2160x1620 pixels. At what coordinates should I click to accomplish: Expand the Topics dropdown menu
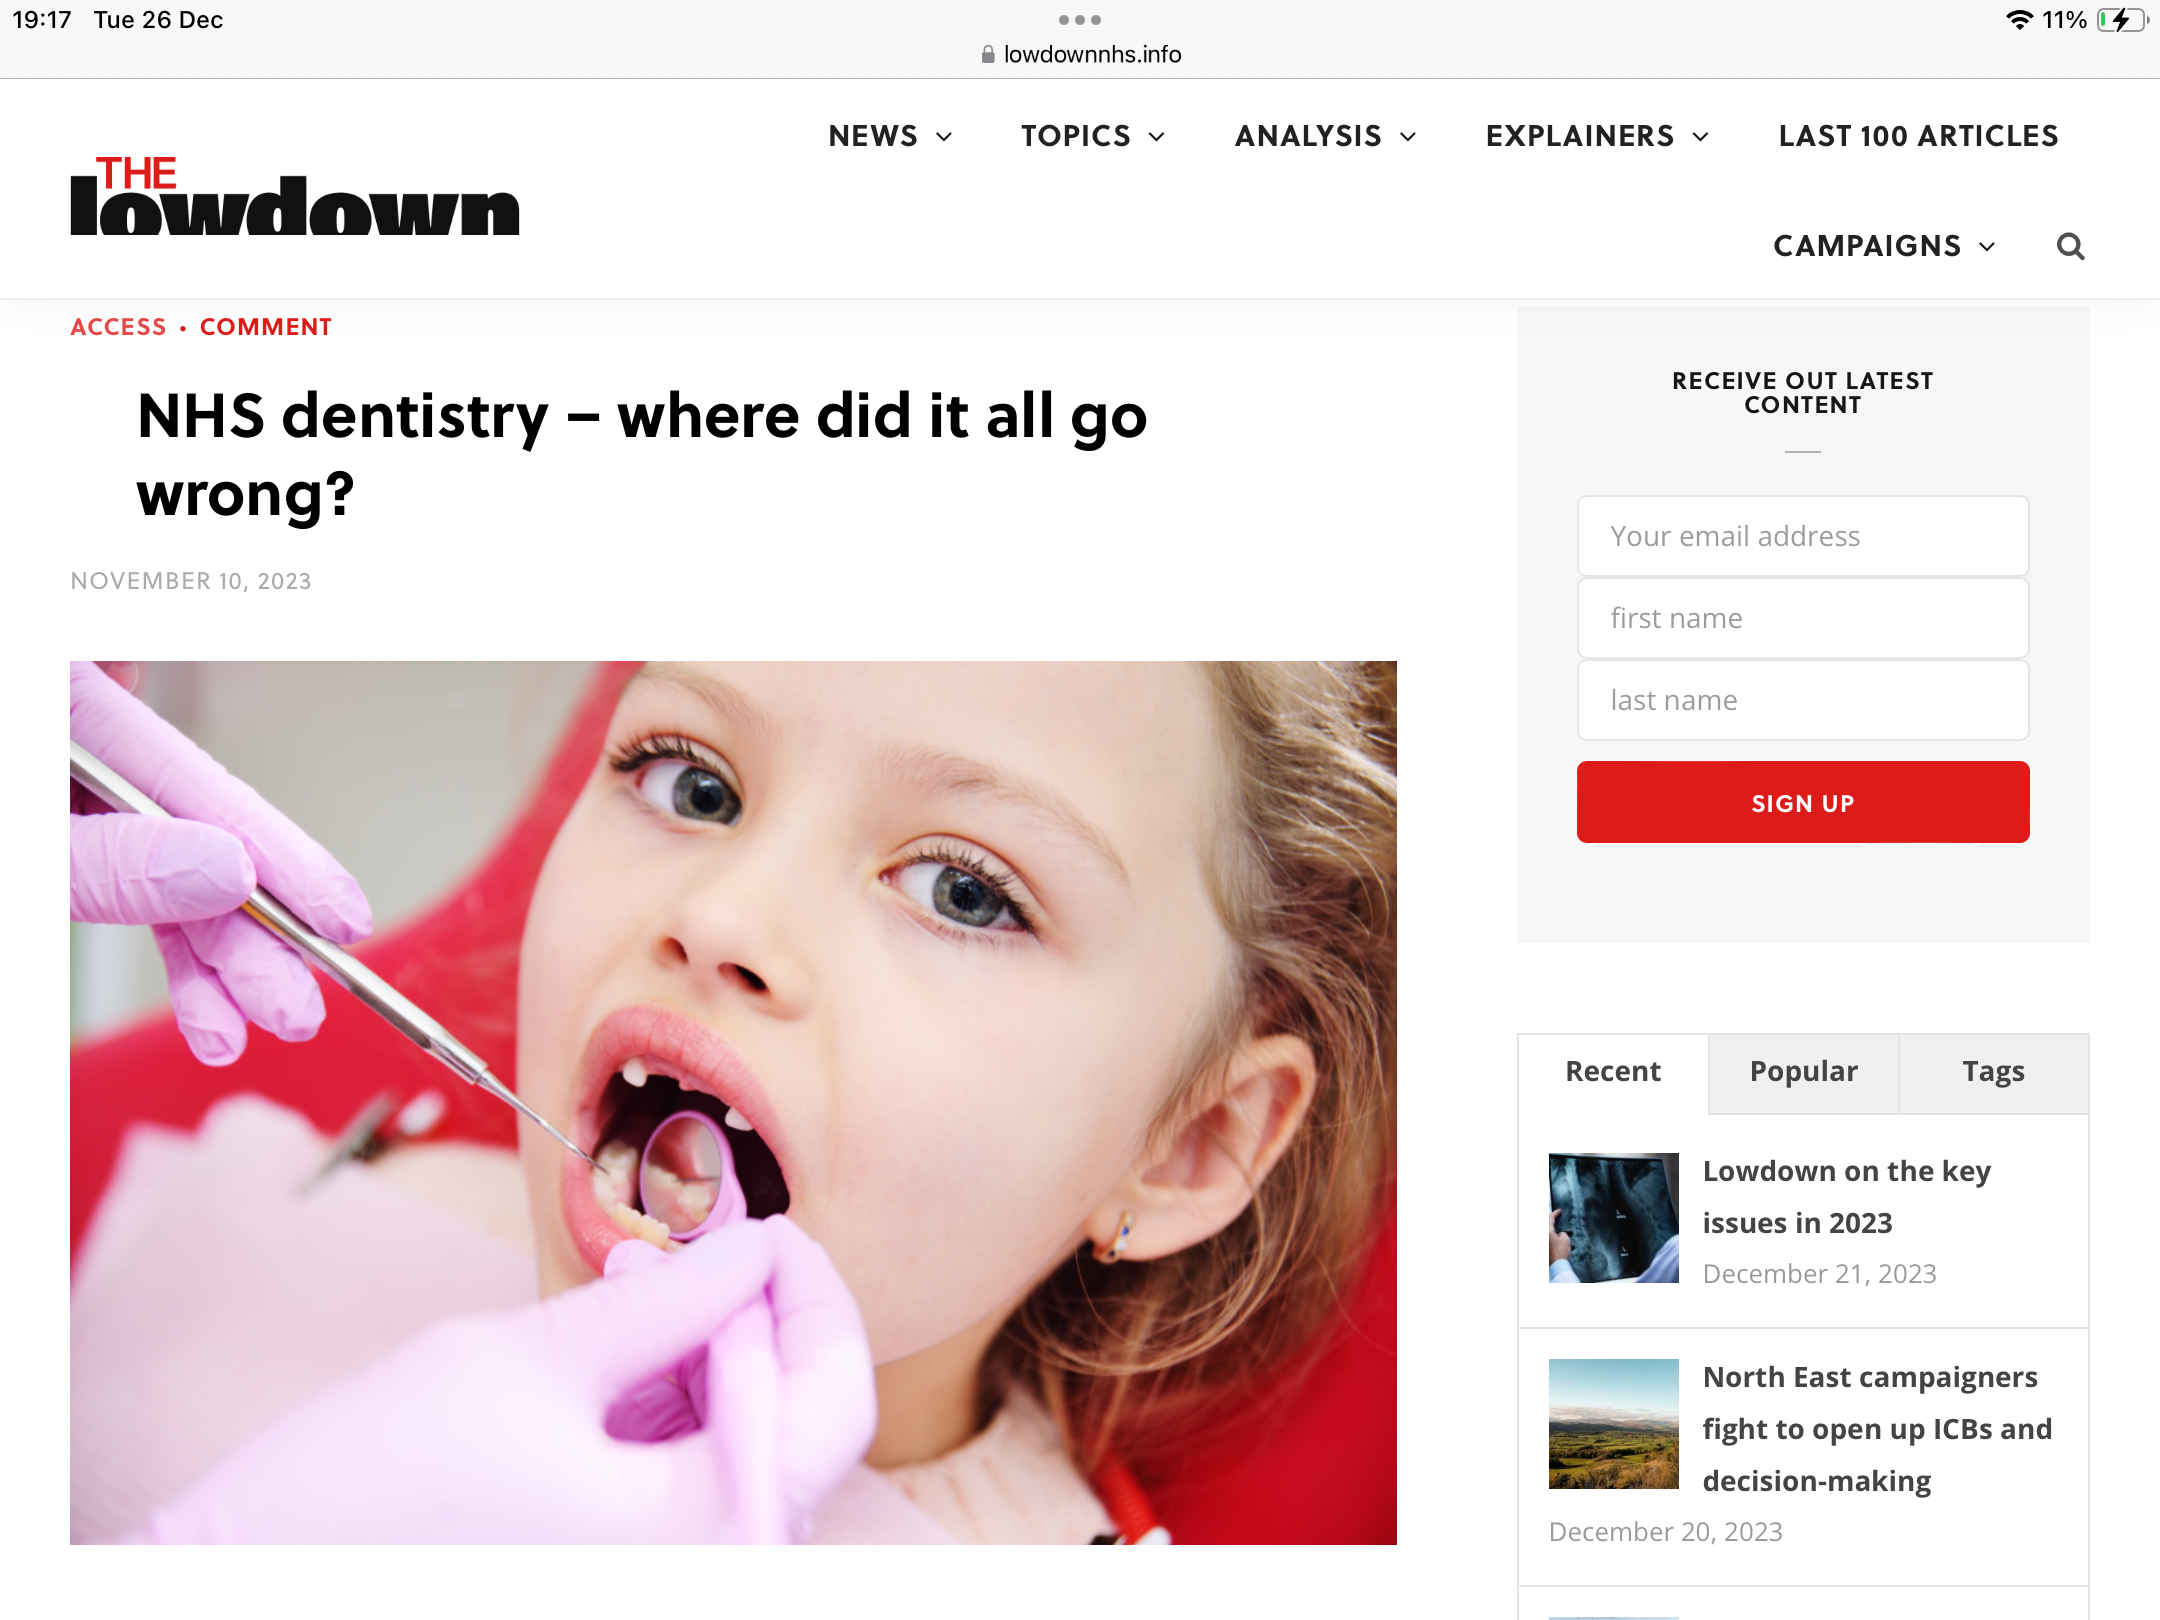coord(1093,136)
